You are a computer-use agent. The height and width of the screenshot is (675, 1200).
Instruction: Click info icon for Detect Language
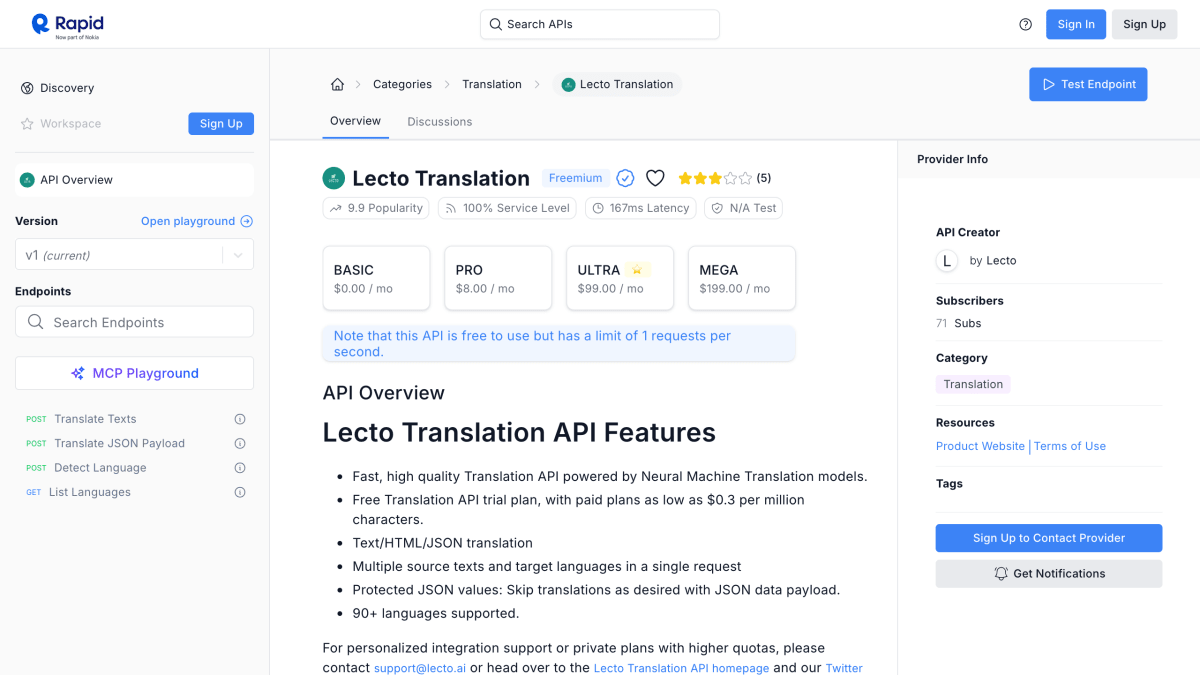point(240,468)
